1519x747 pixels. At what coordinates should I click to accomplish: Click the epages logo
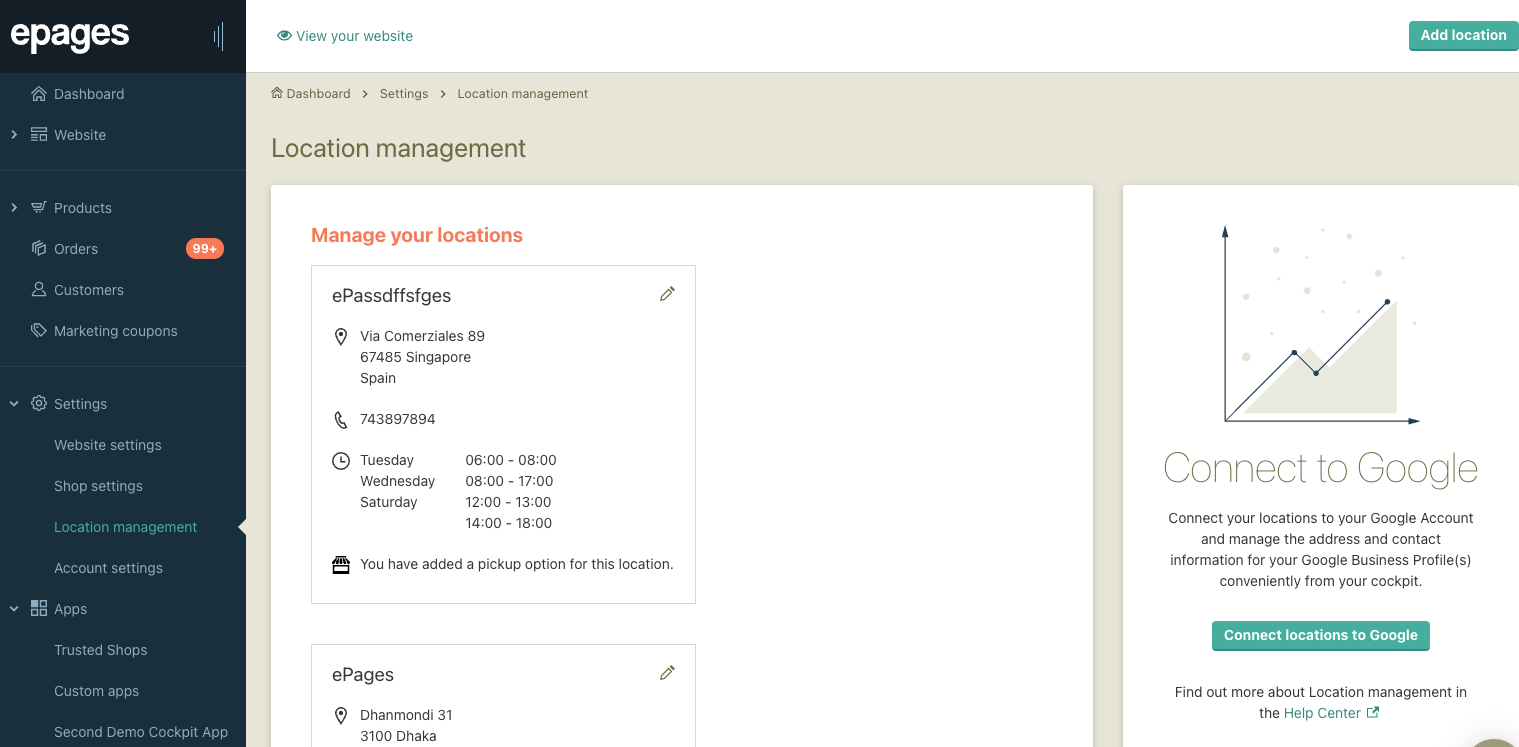pos(70,36)
